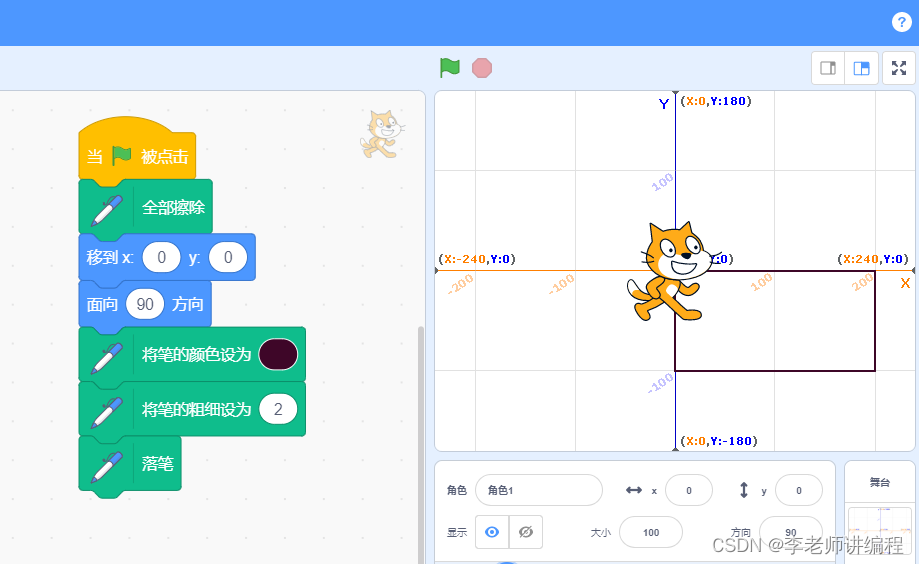Click the vertical arrows icon beside y
Screen dimensions: 919x564
(744, 490)
